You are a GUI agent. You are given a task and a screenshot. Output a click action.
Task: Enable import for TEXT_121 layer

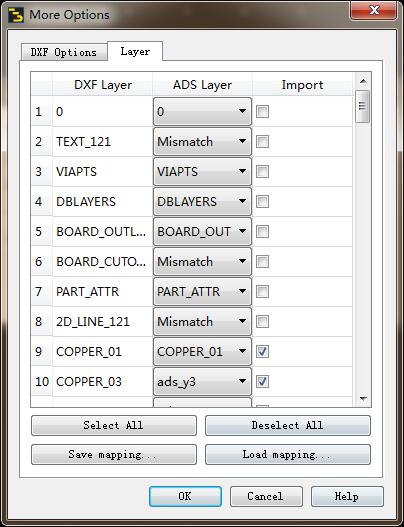pyautogui.click(x=262, y=142)
